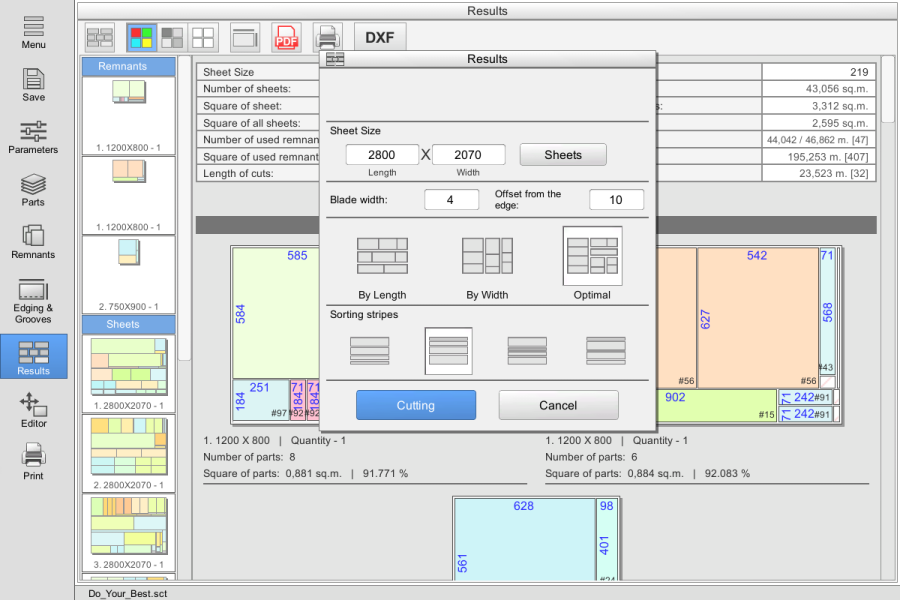Open Remnants section in sidebar
Image resolution: width=900 pixels, height=600 pixels.
(x=33, y=242)
